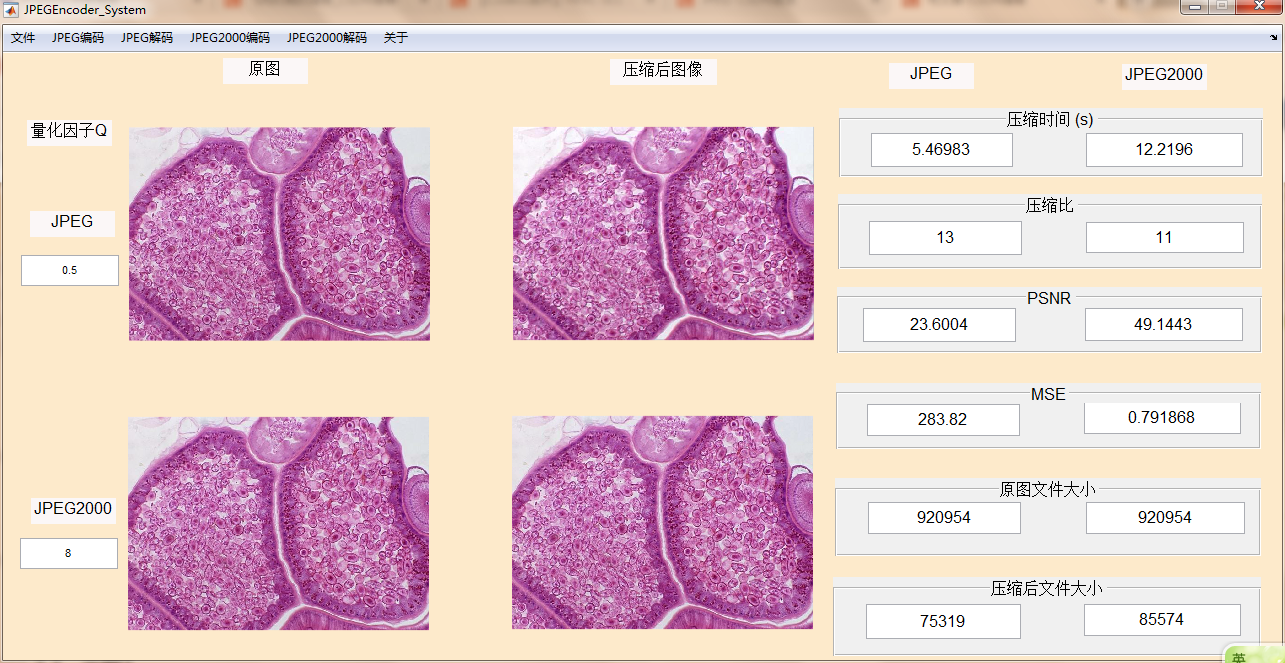Click JPEG compression ratio value 13

click(x=945, y=238)
